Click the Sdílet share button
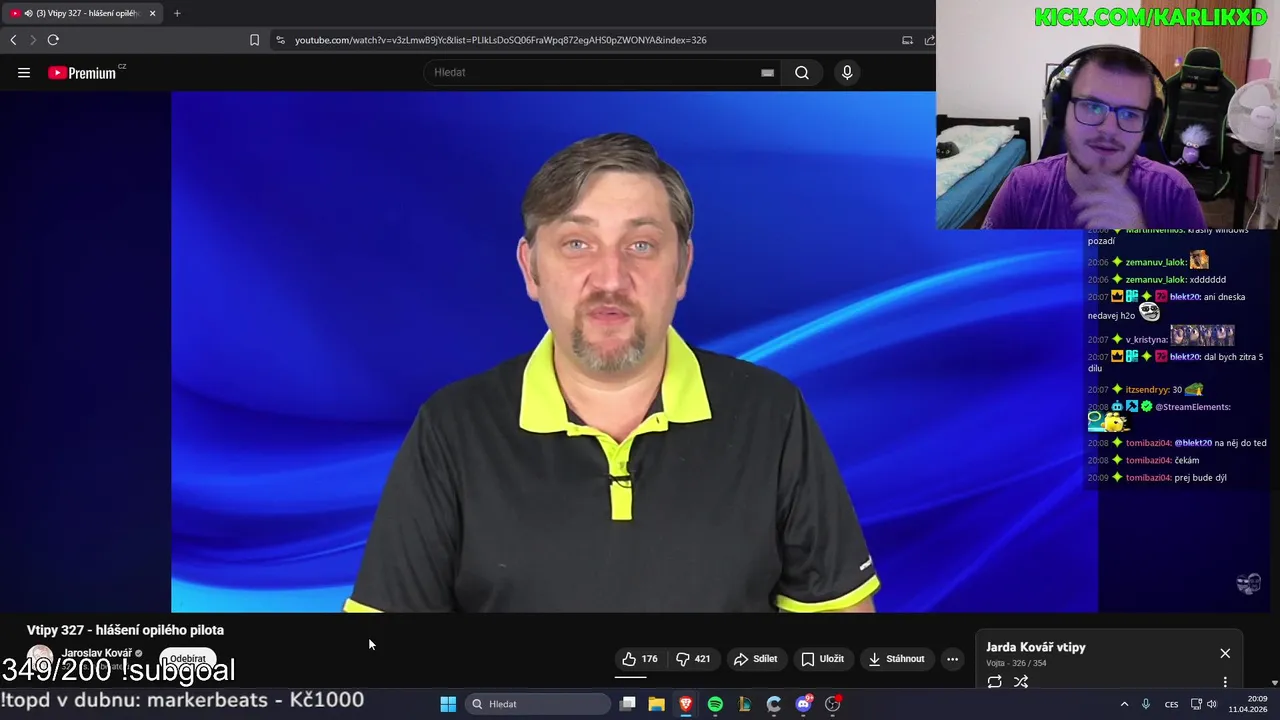This screenshot has width=1280, height=720. [x=755, y=659]
